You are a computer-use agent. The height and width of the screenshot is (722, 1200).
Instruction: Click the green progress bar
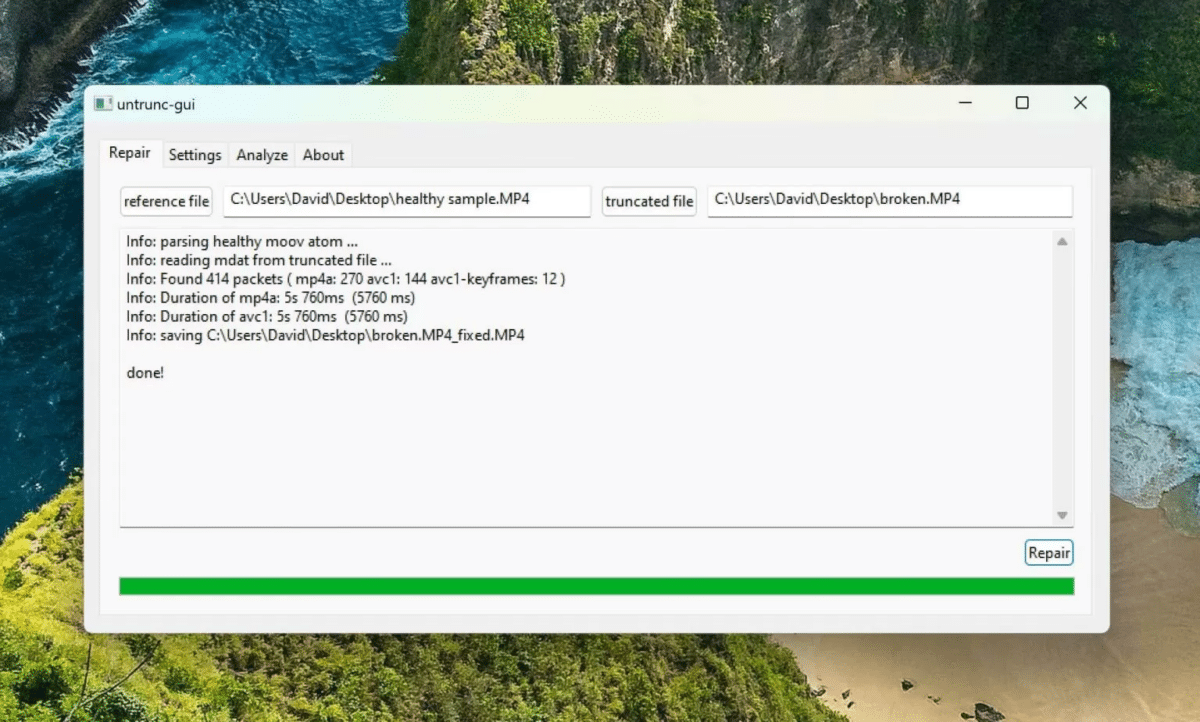[596, 586]
